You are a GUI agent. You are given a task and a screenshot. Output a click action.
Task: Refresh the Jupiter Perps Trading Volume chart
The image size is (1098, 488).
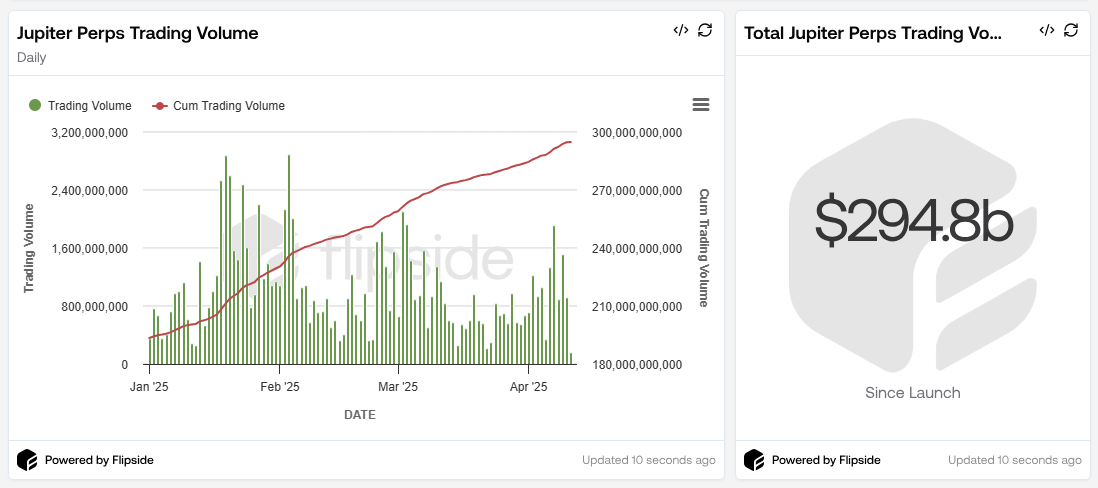tap(705, 30)
